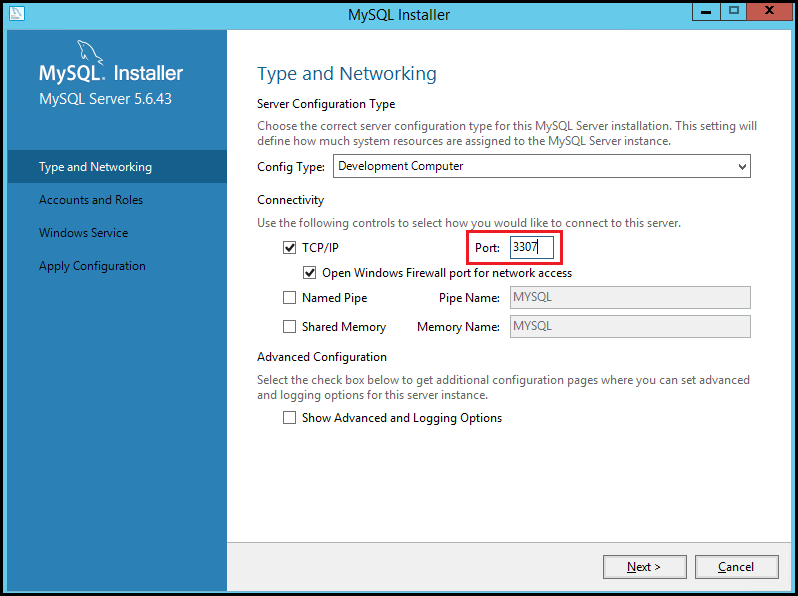Select the Type and Networking step
Screen dimensions: 798x596
(95, 167)
